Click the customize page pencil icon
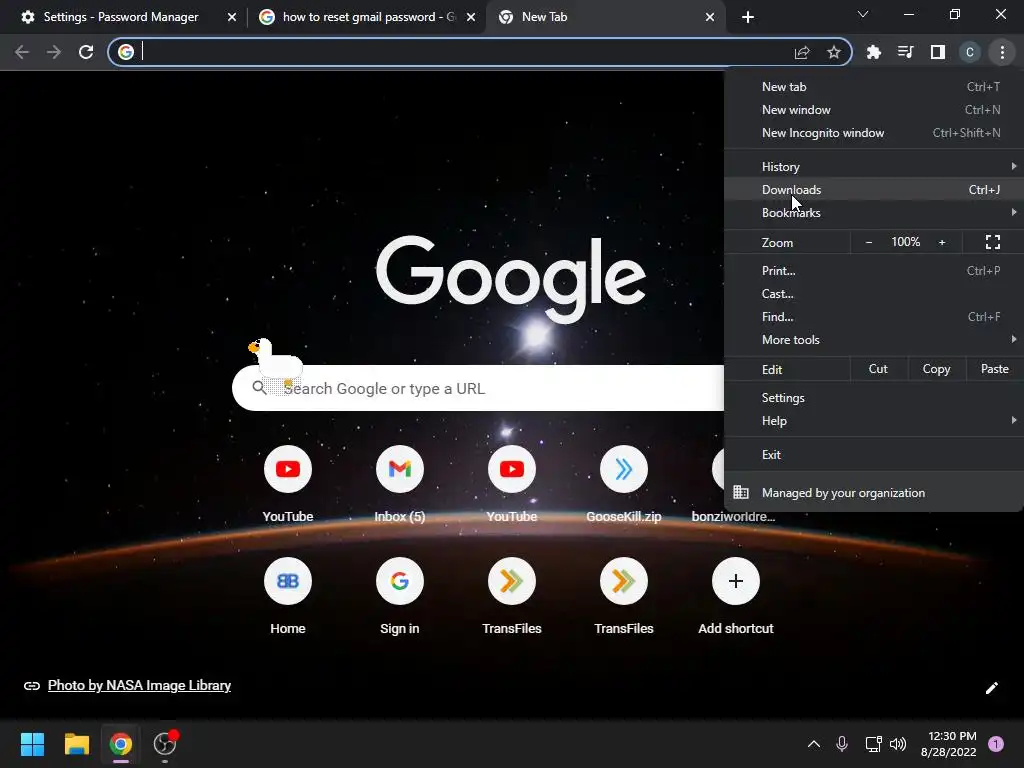Screen dimensions: 1024x768 click(x=991, y=688)
